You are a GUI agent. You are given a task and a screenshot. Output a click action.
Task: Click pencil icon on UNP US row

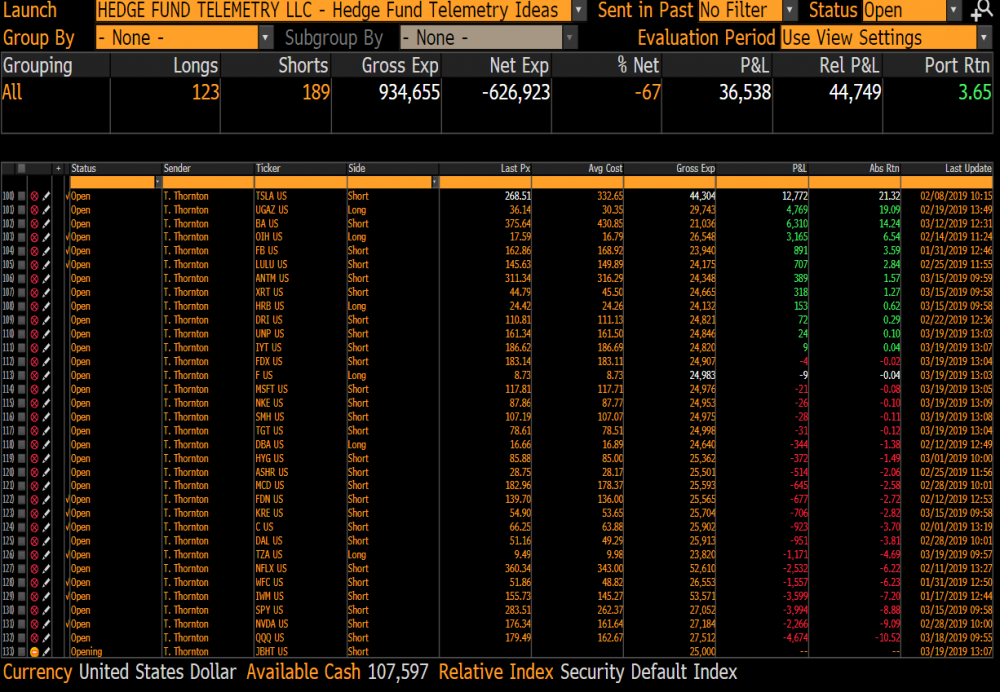tap(46, 335)
